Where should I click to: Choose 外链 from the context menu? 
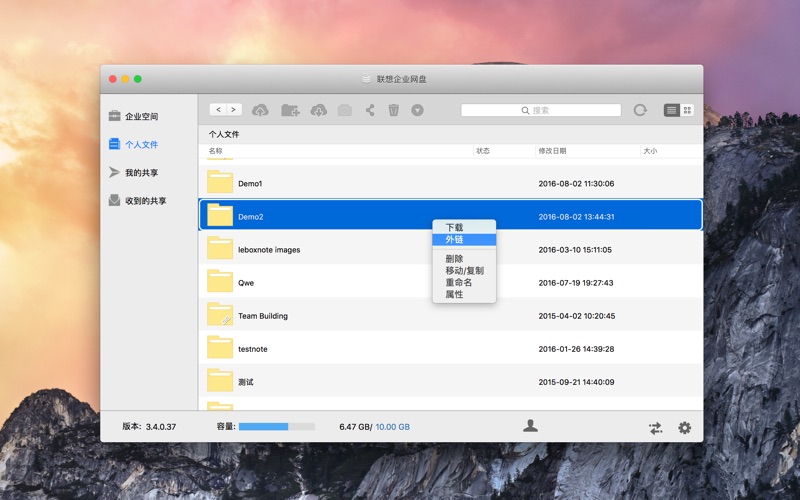click(464, 239)
